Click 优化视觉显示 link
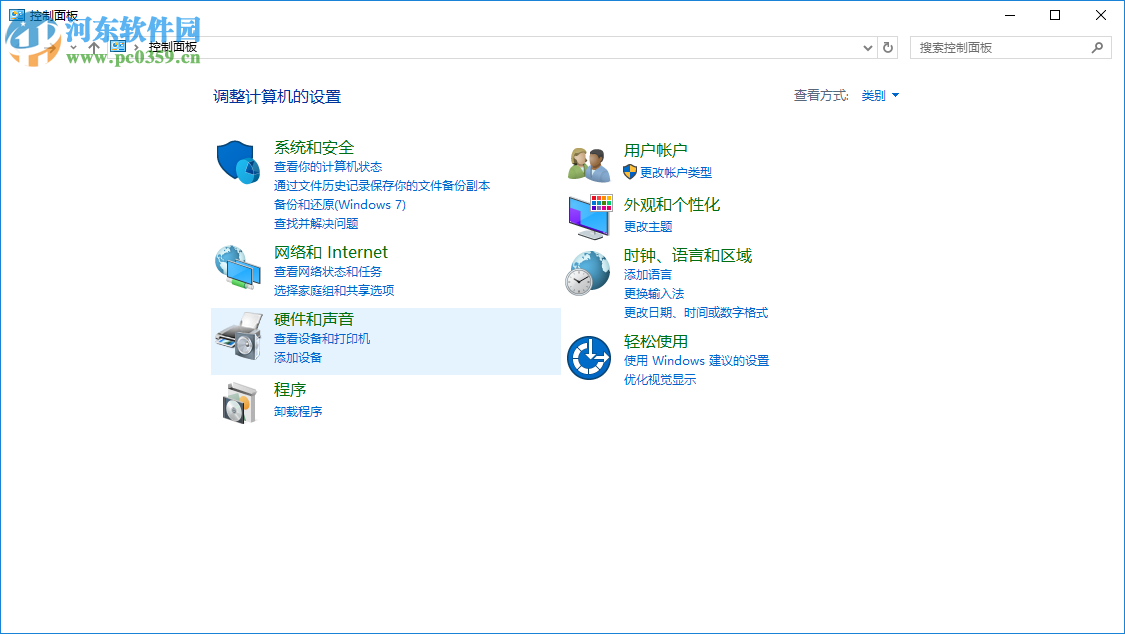The height and width of the screenshot is (634, 1125). tap(660, 379)
